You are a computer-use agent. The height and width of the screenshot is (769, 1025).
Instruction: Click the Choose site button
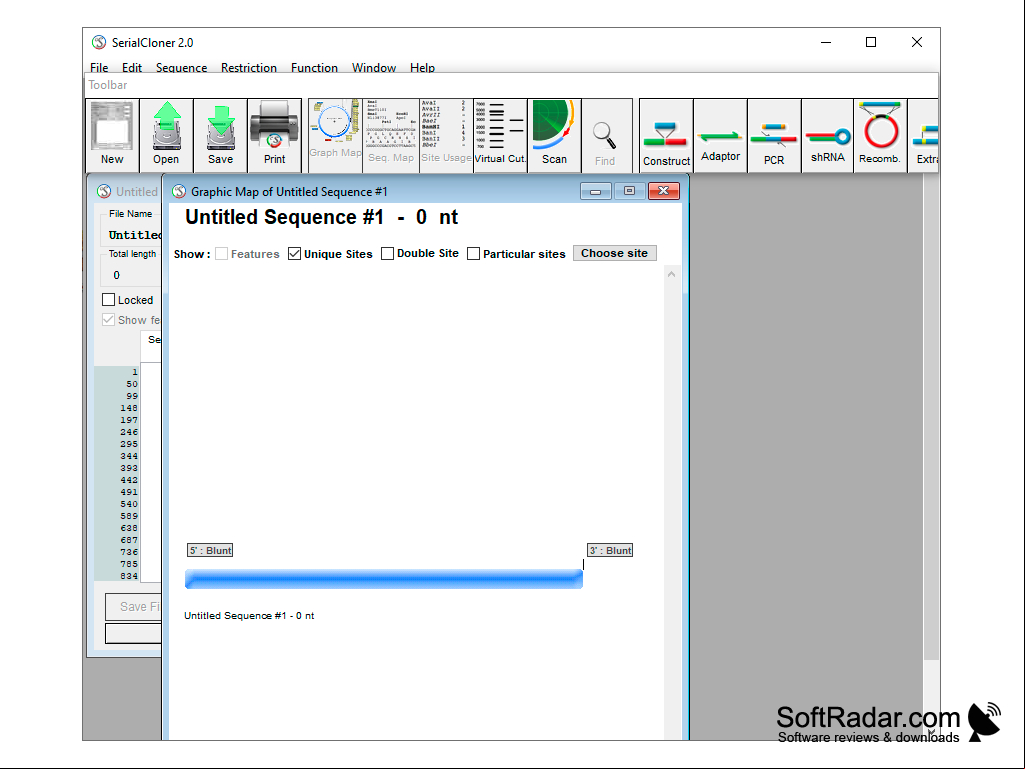[x=614, y=253]
